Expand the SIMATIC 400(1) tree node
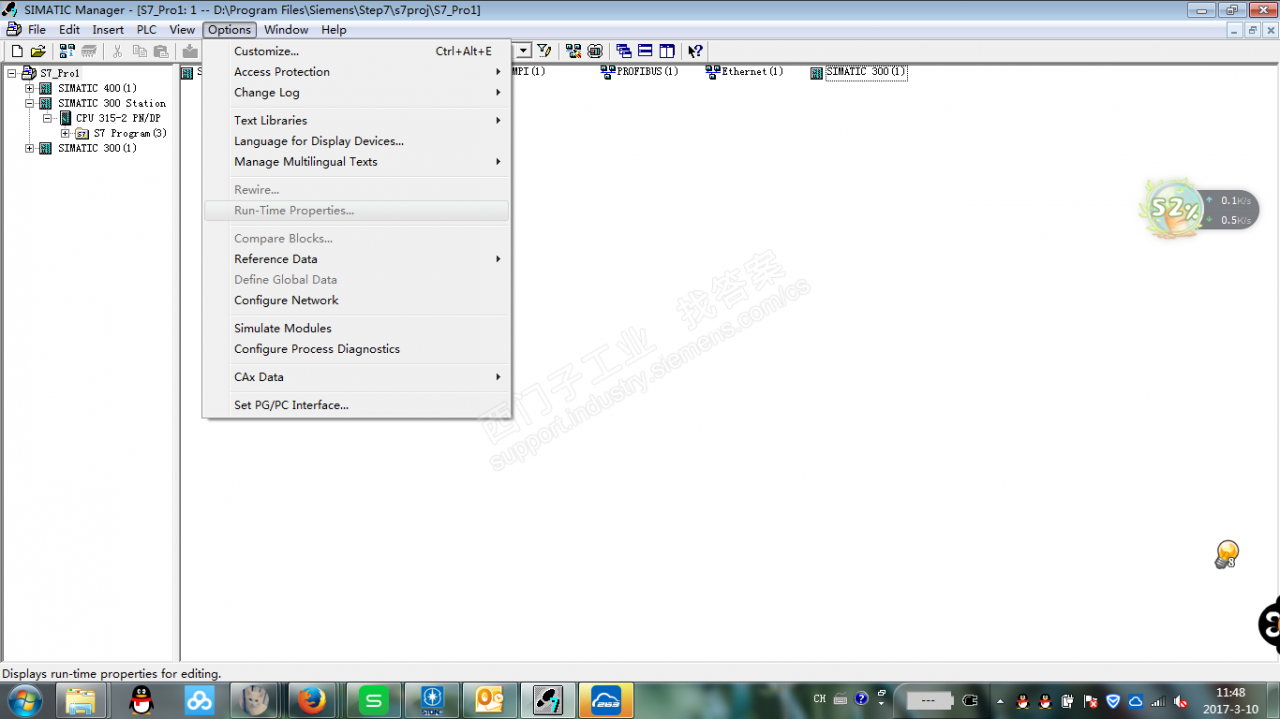Screen dimensions: 1280x719 point(30,88)
